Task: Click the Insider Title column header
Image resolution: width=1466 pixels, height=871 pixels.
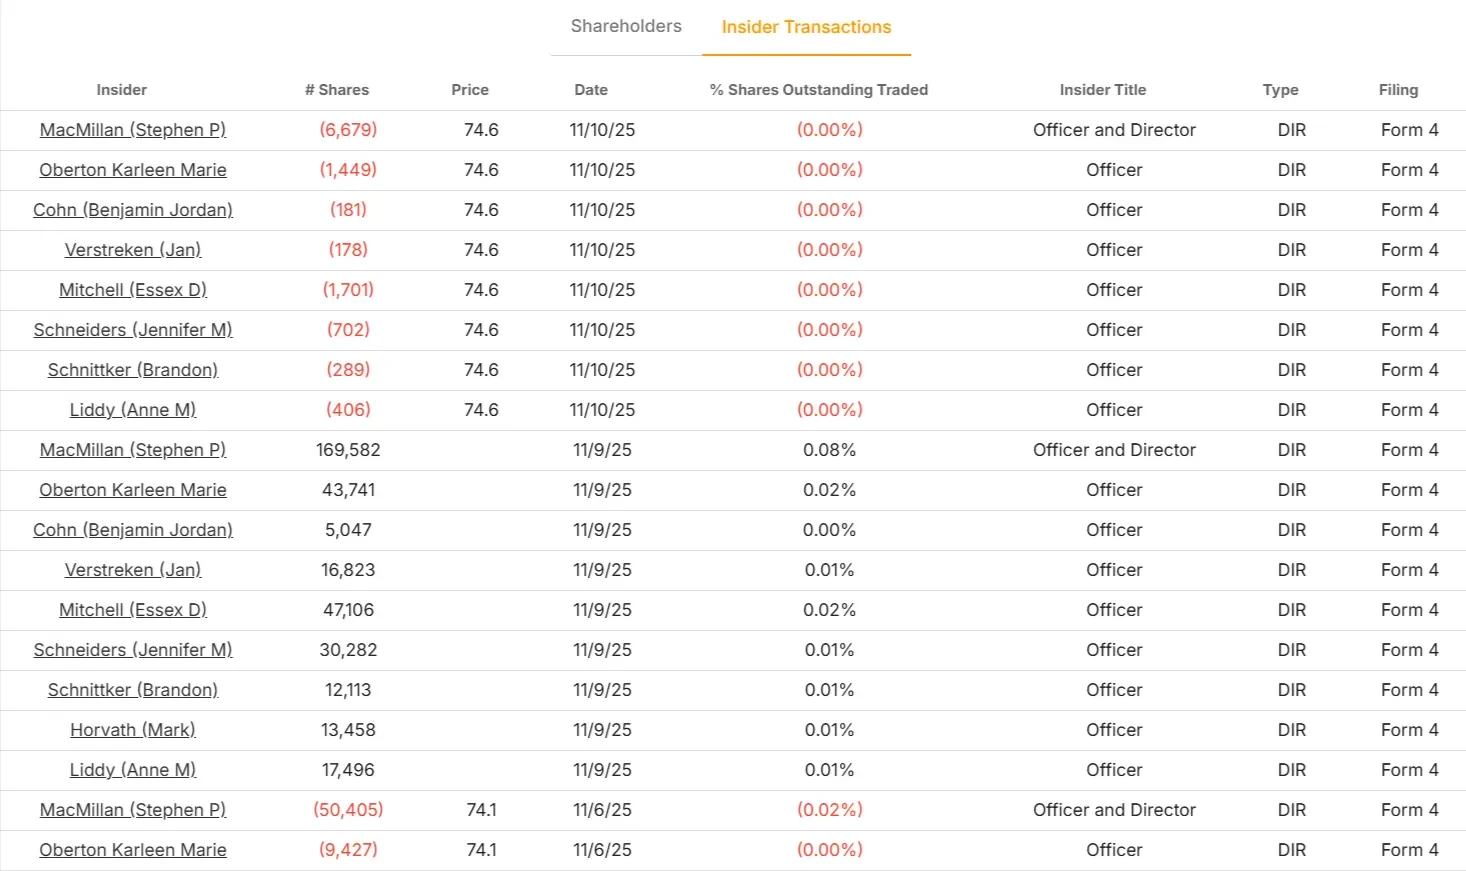Action: point(1103,90)
